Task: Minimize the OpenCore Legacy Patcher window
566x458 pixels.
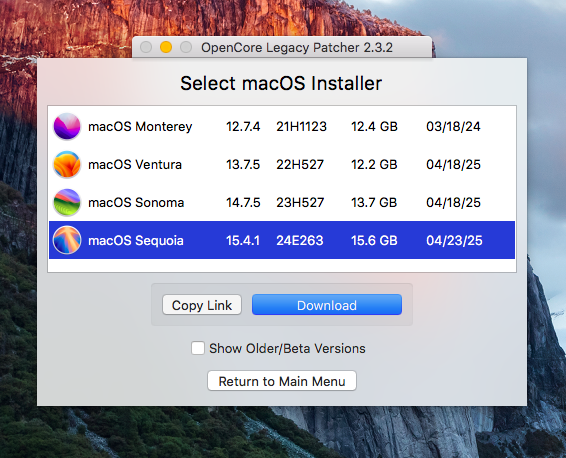Action: coord(166,47)
